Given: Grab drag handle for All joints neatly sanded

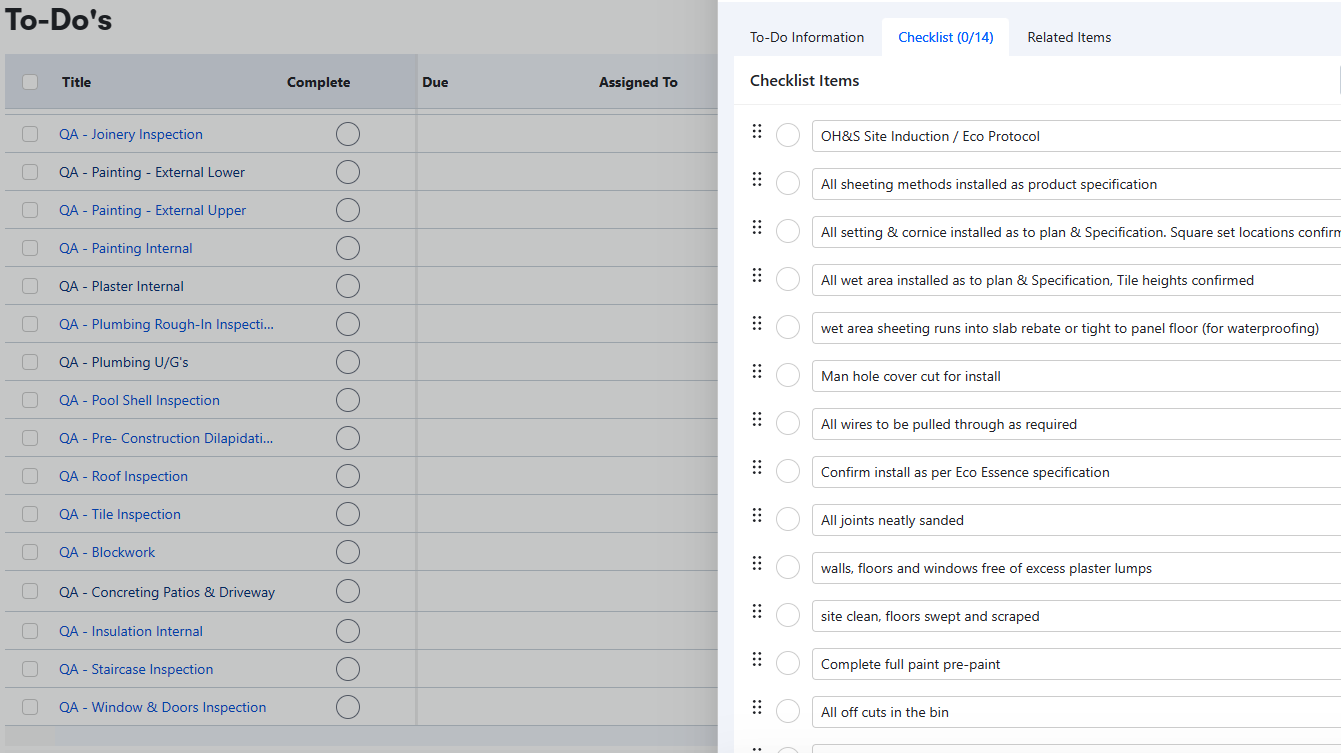Looking at the screenshot, I should coord(757,515).
